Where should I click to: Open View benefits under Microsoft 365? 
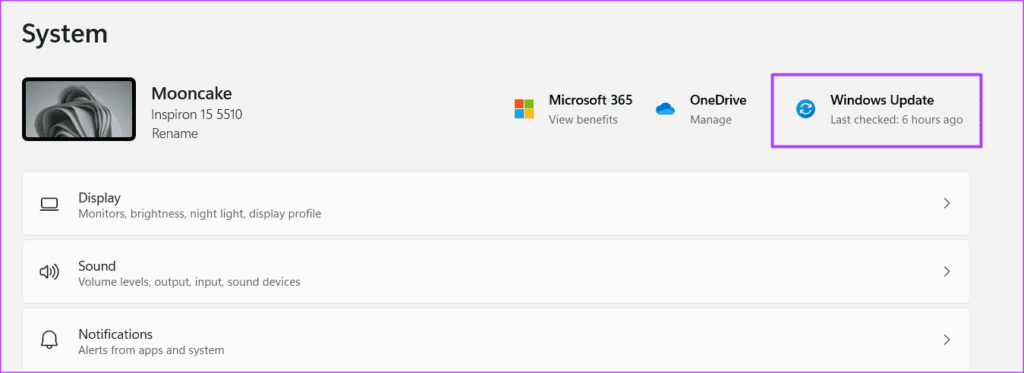[x=583, y=120]
